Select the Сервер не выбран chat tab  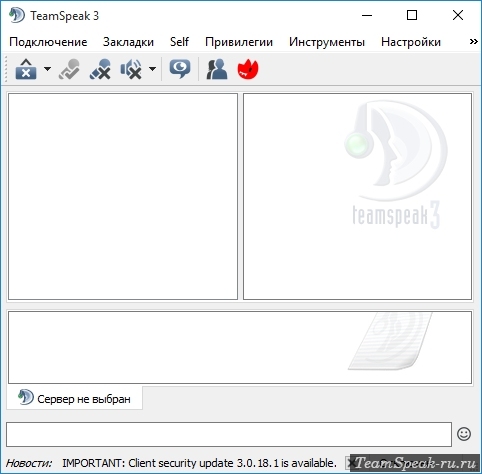[x=75, y=398]
